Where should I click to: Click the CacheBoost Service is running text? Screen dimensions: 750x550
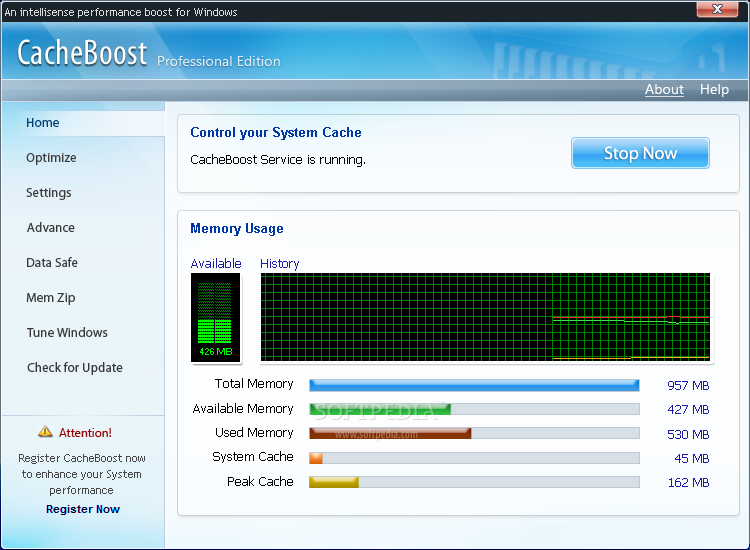(x=278, y=160)
